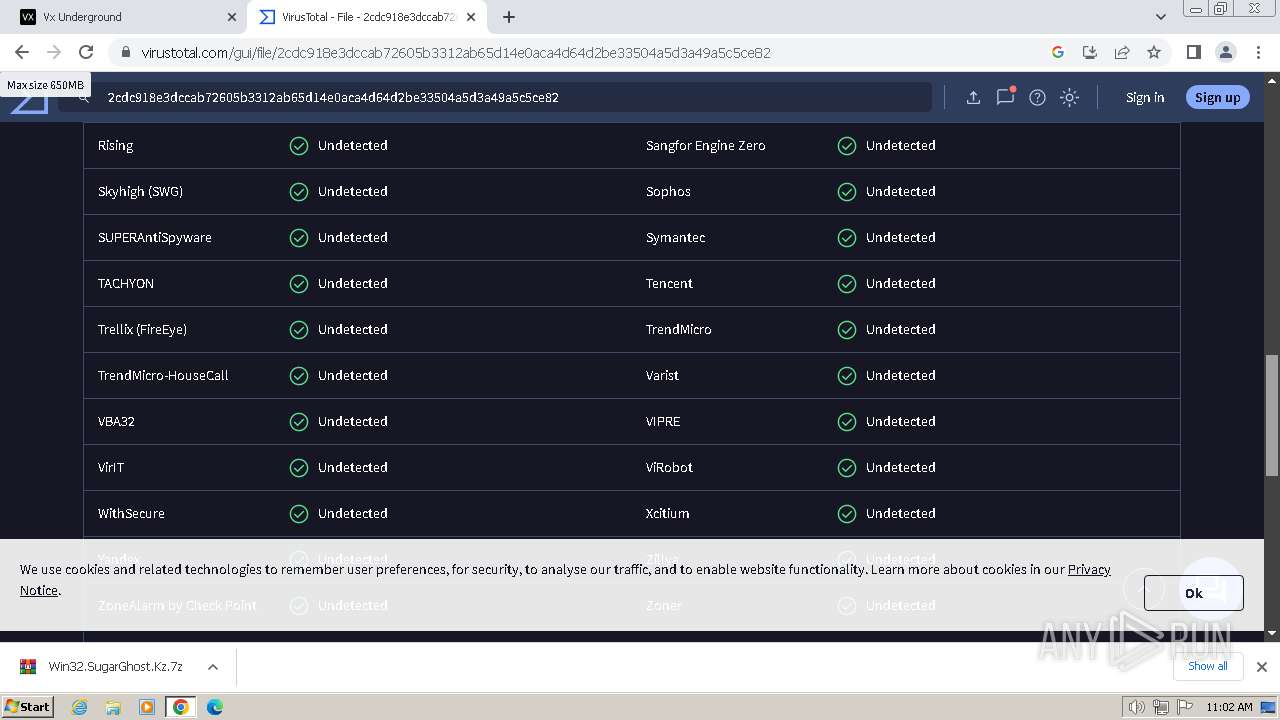Click the Undetected result text for VIPRE
This screenshot has height=720, width=1280.
pyautogui.click(x=901, y=421)
